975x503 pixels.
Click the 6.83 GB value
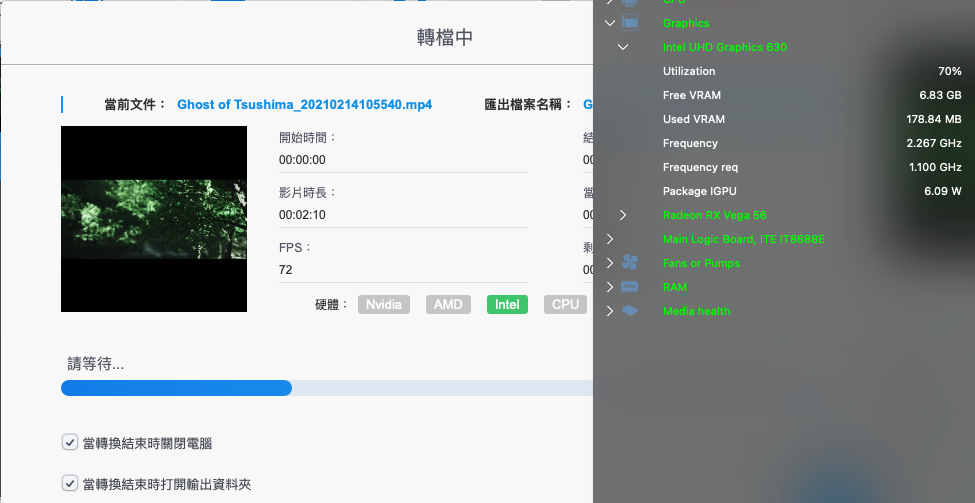940,95
